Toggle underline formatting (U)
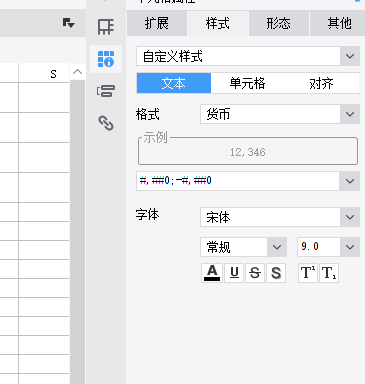This screenshot has width=365, height=384. 234,273
